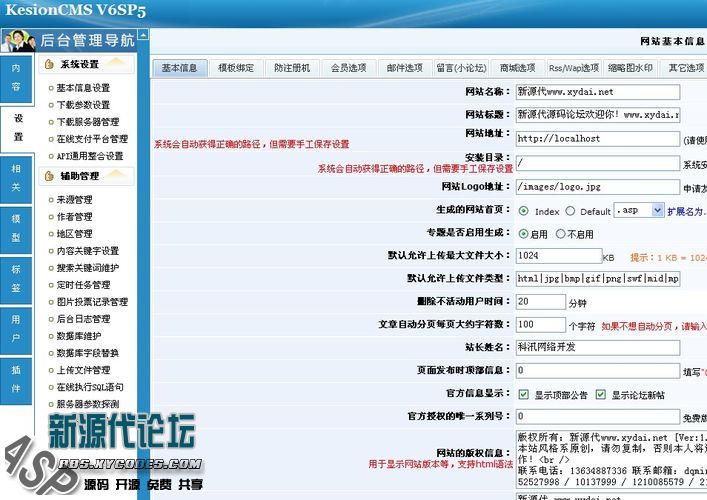Click the 站长姓名 input field
The height and width of the screenshot is (500, 707).
click(x=598, y=348)
